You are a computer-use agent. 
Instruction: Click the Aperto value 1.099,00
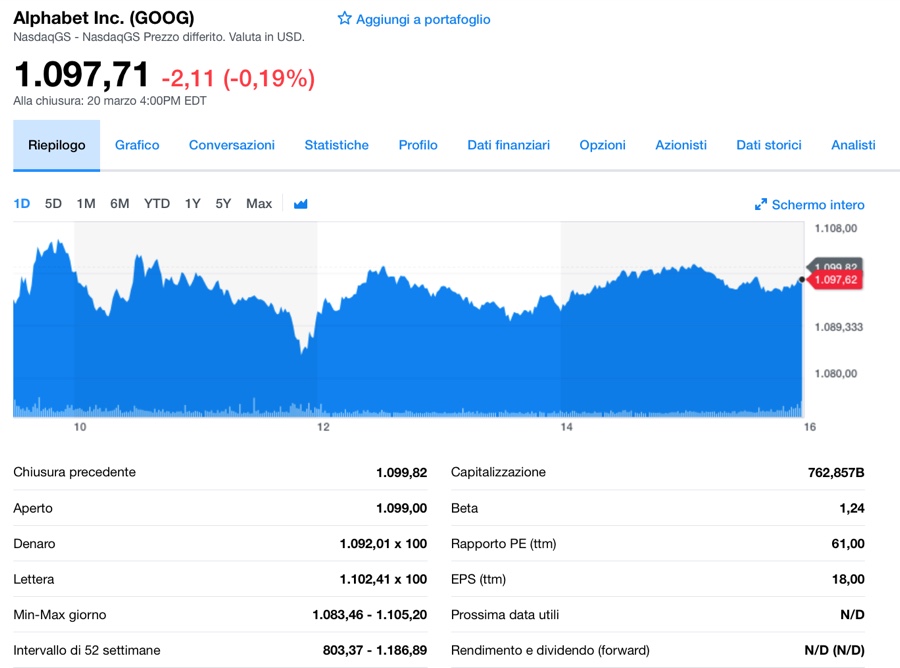tap(402, 508)
